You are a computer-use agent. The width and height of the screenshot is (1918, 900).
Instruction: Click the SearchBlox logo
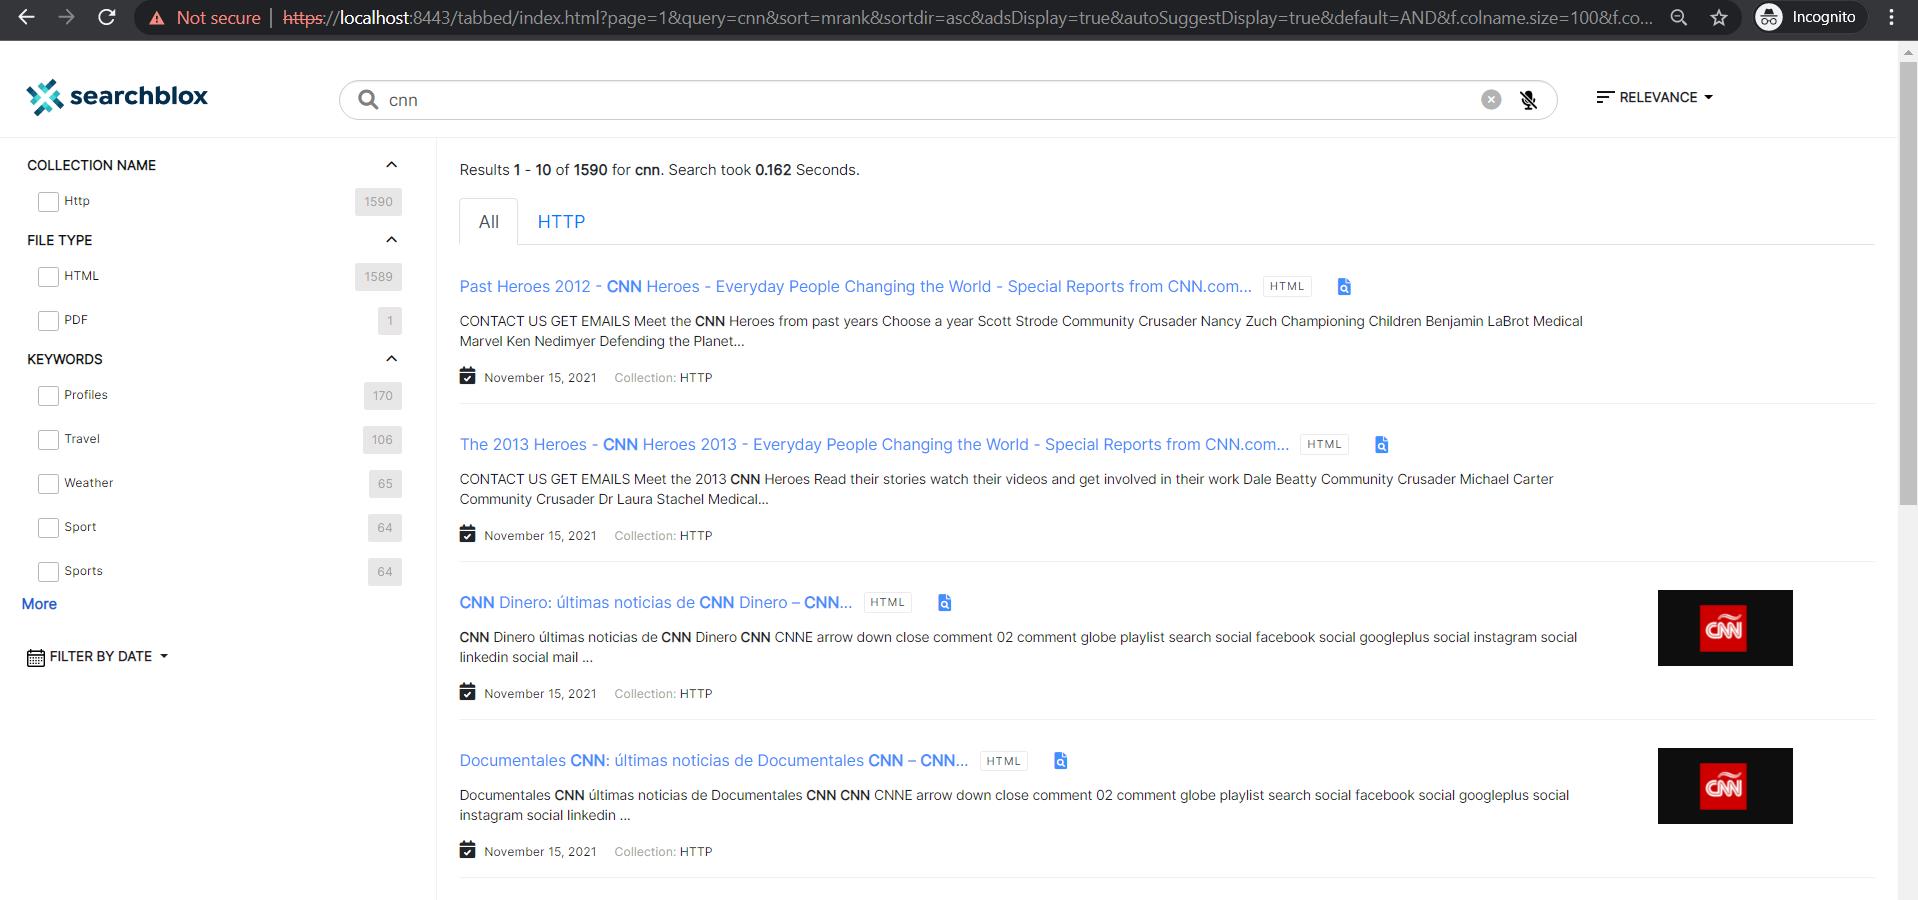coord(117,97)
